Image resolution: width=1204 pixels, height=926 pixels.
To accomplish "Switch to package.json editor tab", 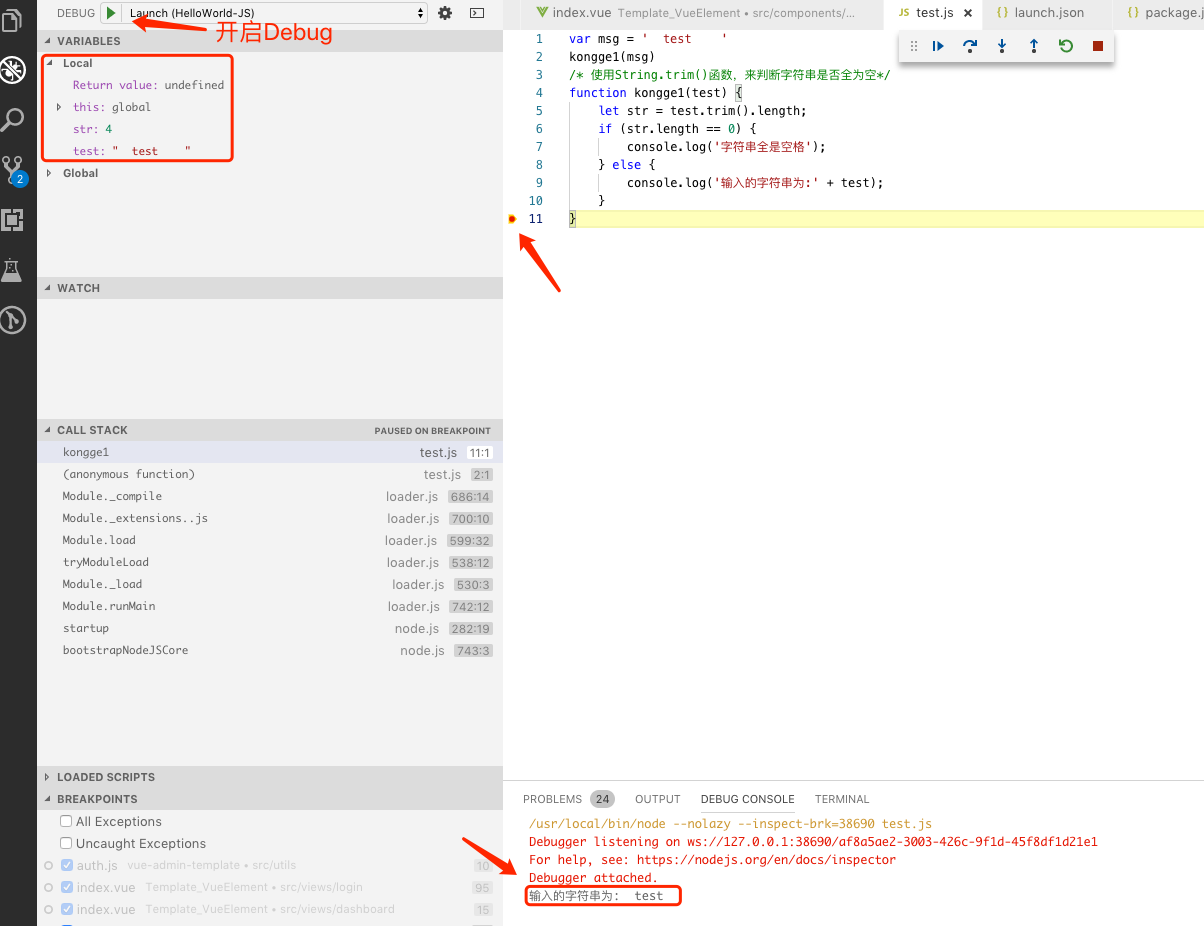I will pyautogui.click(x=1160, y=13).
